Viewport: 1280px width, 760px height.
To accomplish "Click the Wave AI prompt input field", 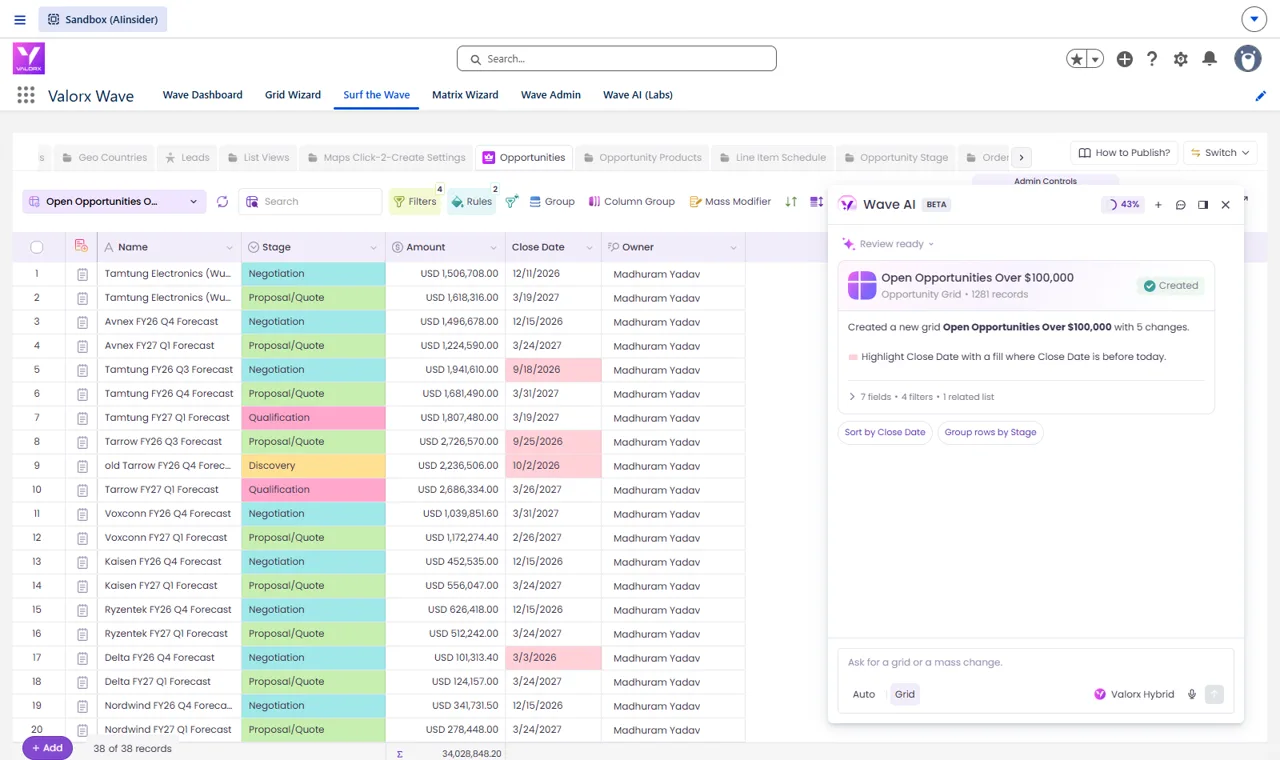I will 1035,662.
